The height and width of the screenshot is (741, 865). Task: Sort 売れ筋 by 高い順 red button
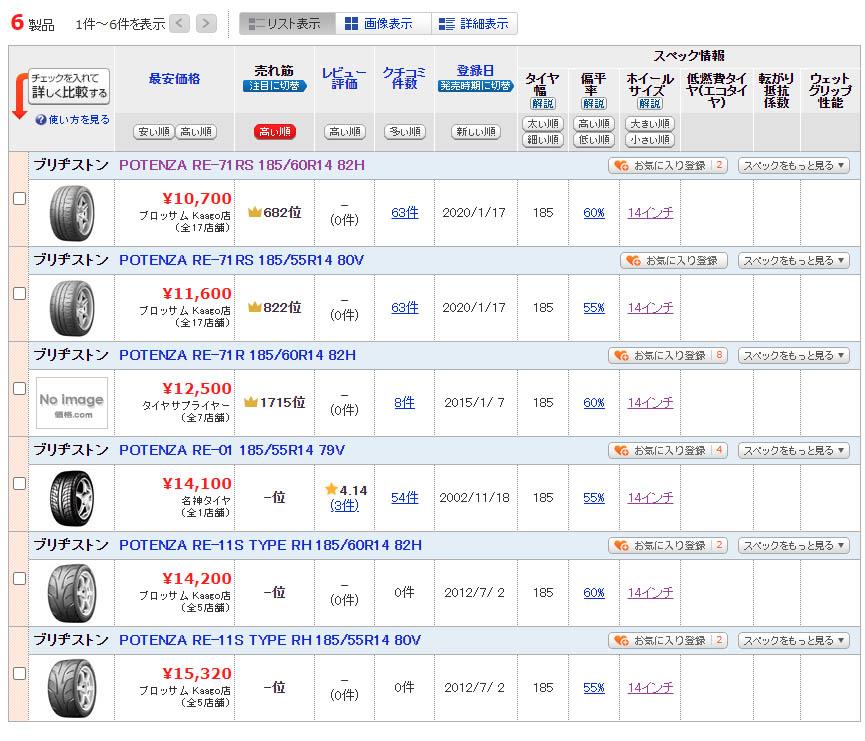(x=275, y=132)
